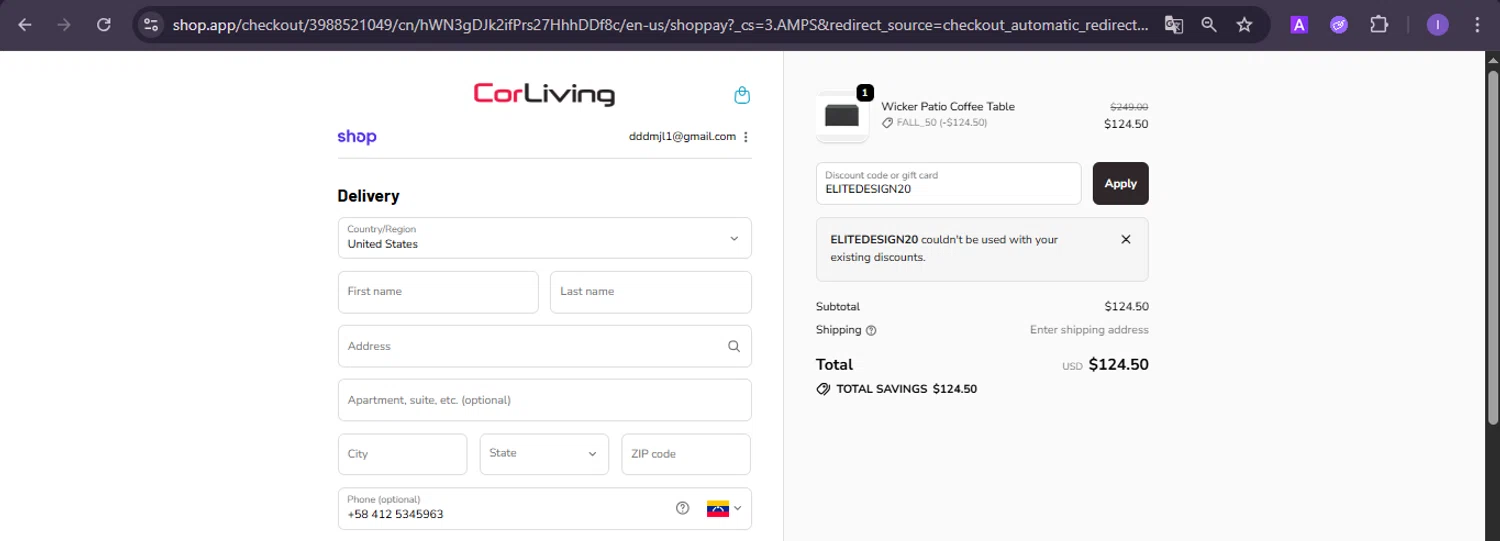
Task: Click the address search magnifier icon
Action: point(734,346)
